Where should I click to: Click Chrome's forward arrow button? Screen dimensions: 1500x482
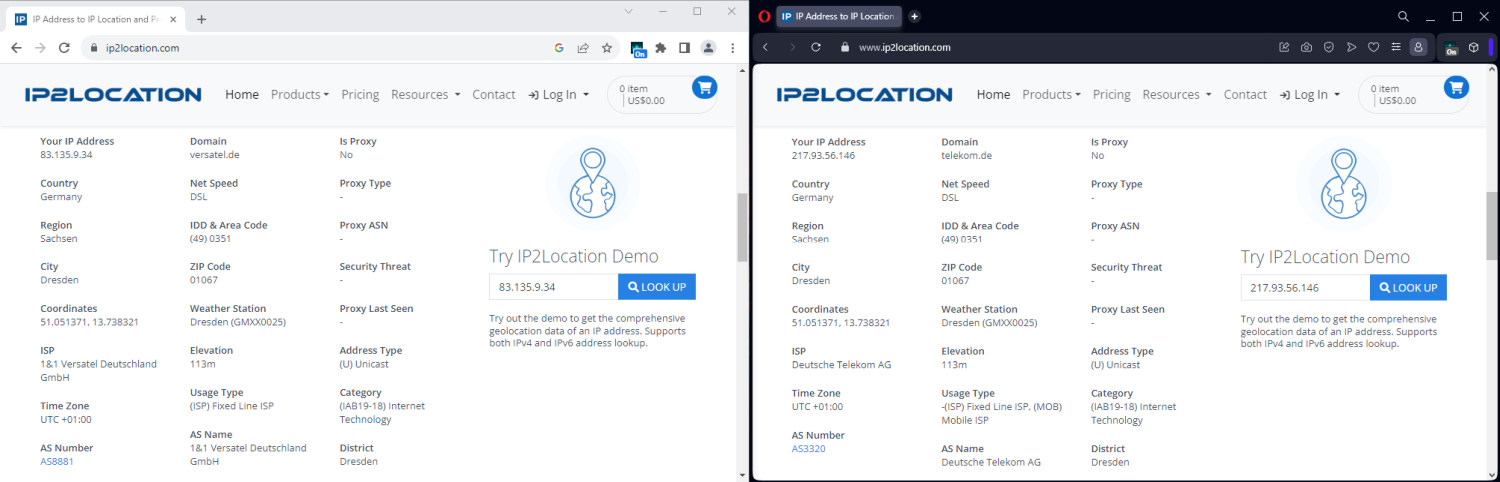click(x=40, y=47)
